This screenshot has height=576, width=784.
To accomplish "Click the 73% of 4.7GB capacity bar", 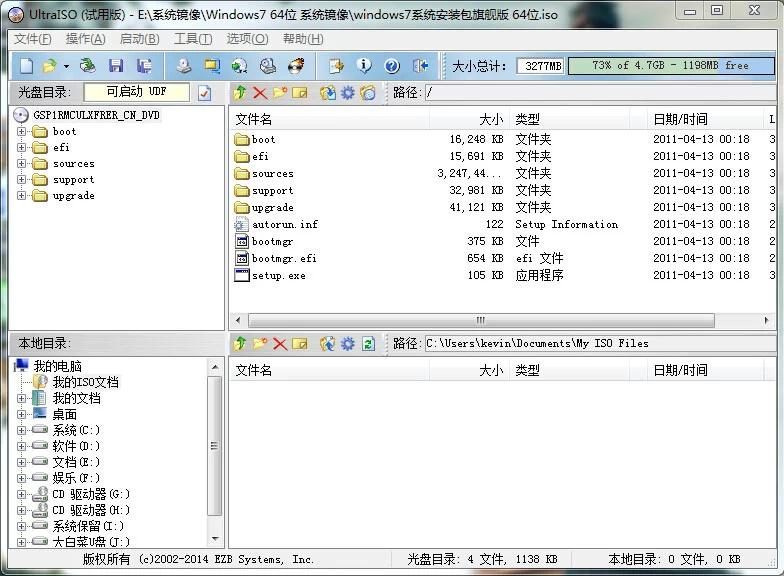I will tap(671, 66).
